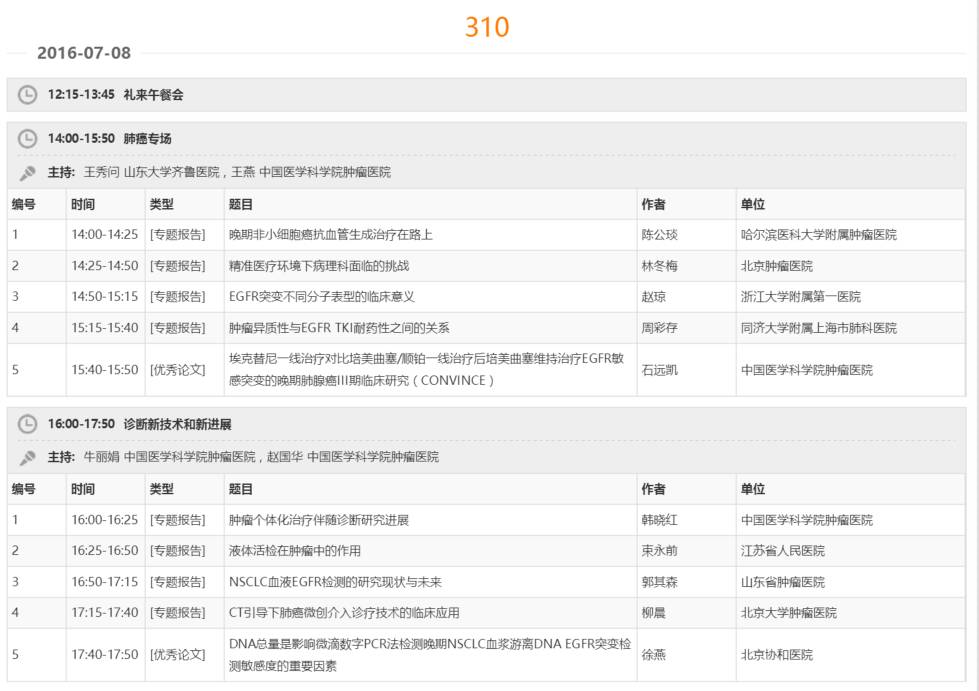Click talk title 晚期非小细胞癌抗血管生成治疗在路上
This screenshot has width=979, height=691.
tap(331, 235)
